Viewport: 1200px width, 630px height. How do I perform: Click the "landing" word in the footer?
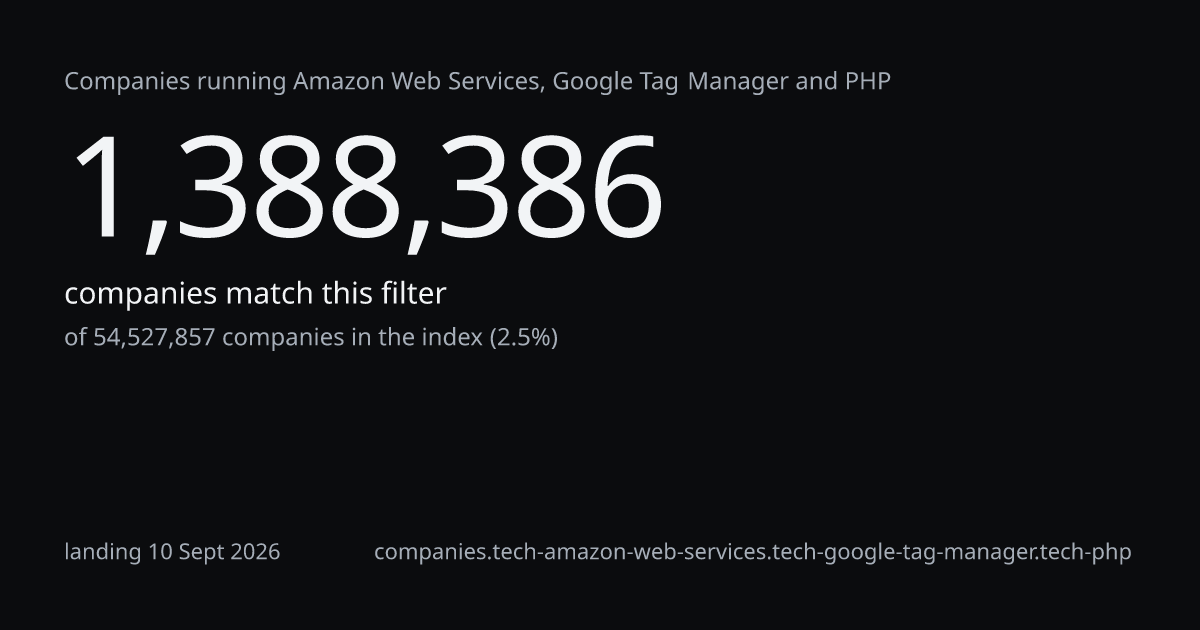point(103,552)
